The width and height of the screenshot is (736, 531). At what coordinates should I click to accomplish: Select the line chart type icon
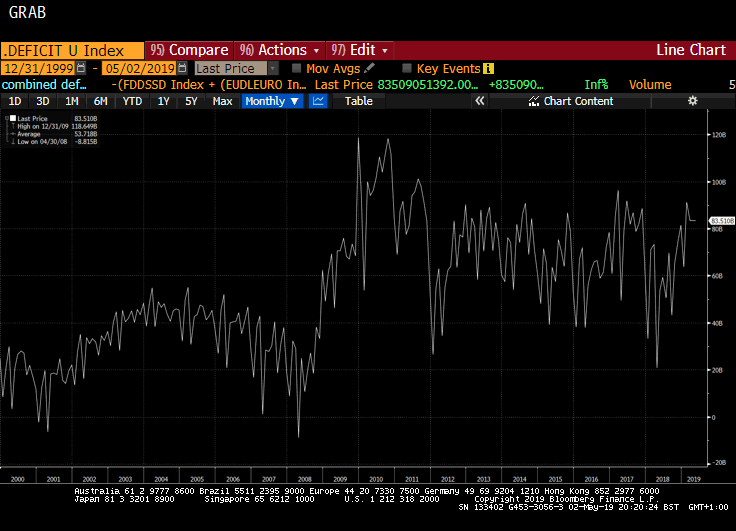(x=318, y=101)
